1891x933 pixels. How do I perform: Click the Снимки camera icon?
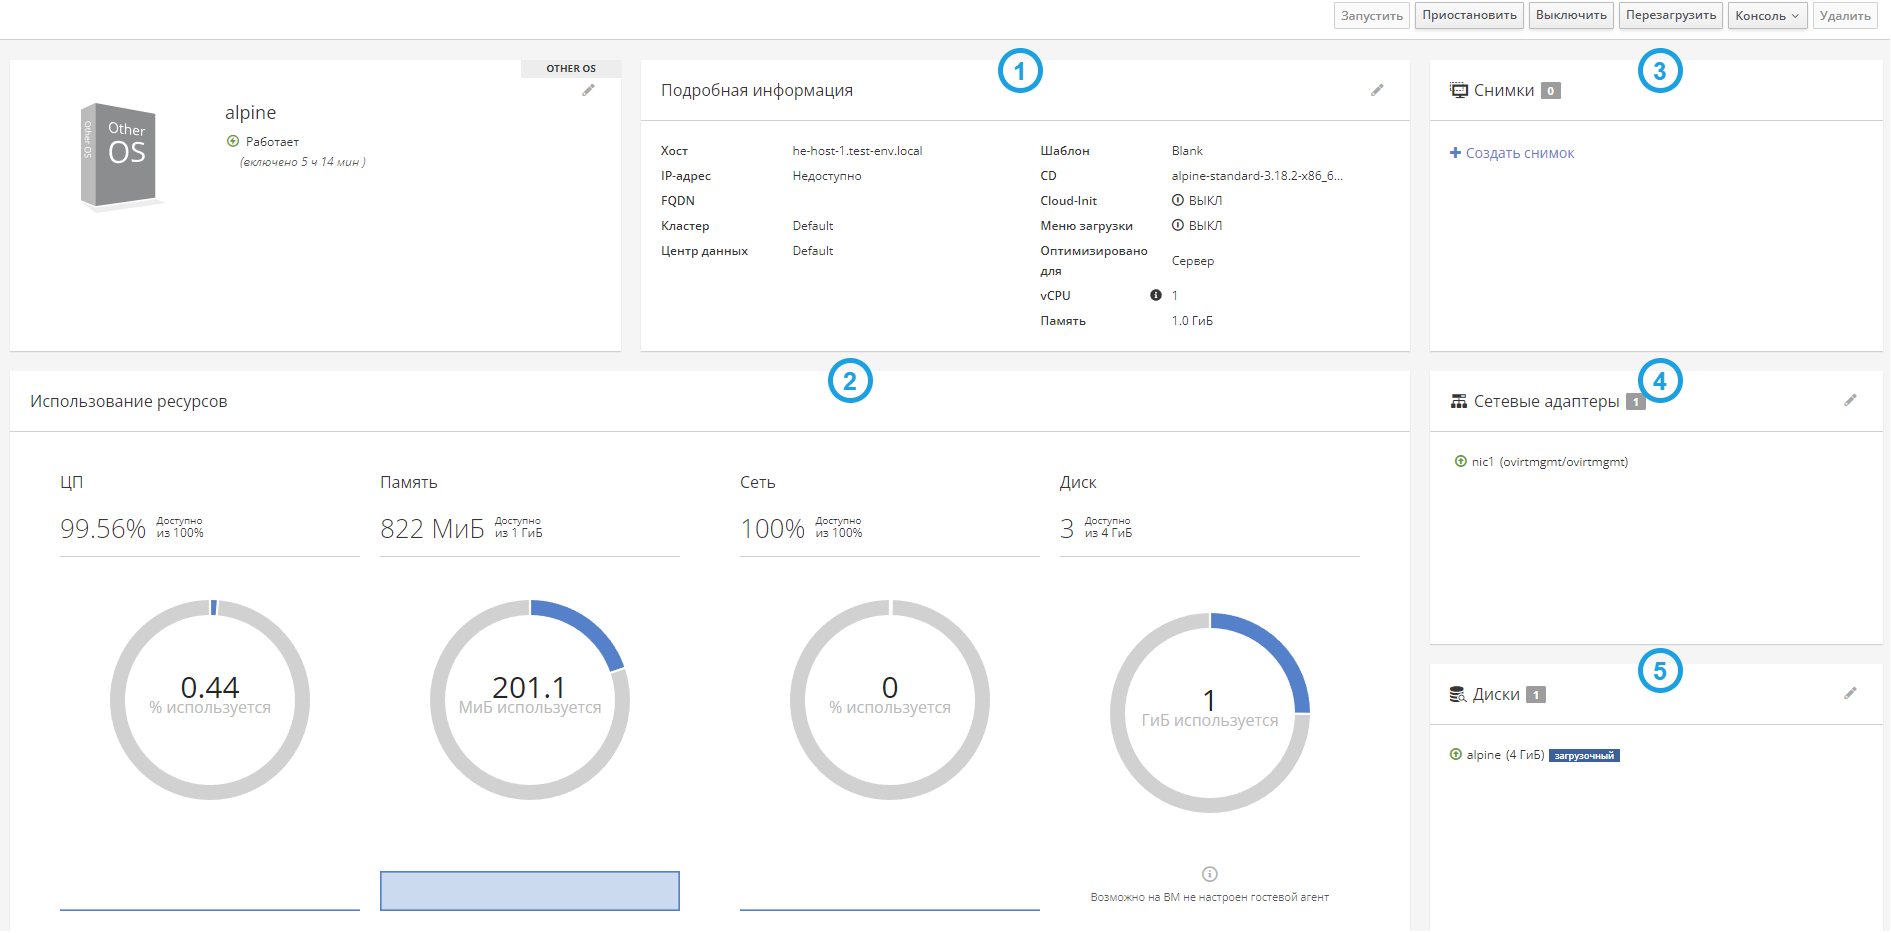(1459, 90)
